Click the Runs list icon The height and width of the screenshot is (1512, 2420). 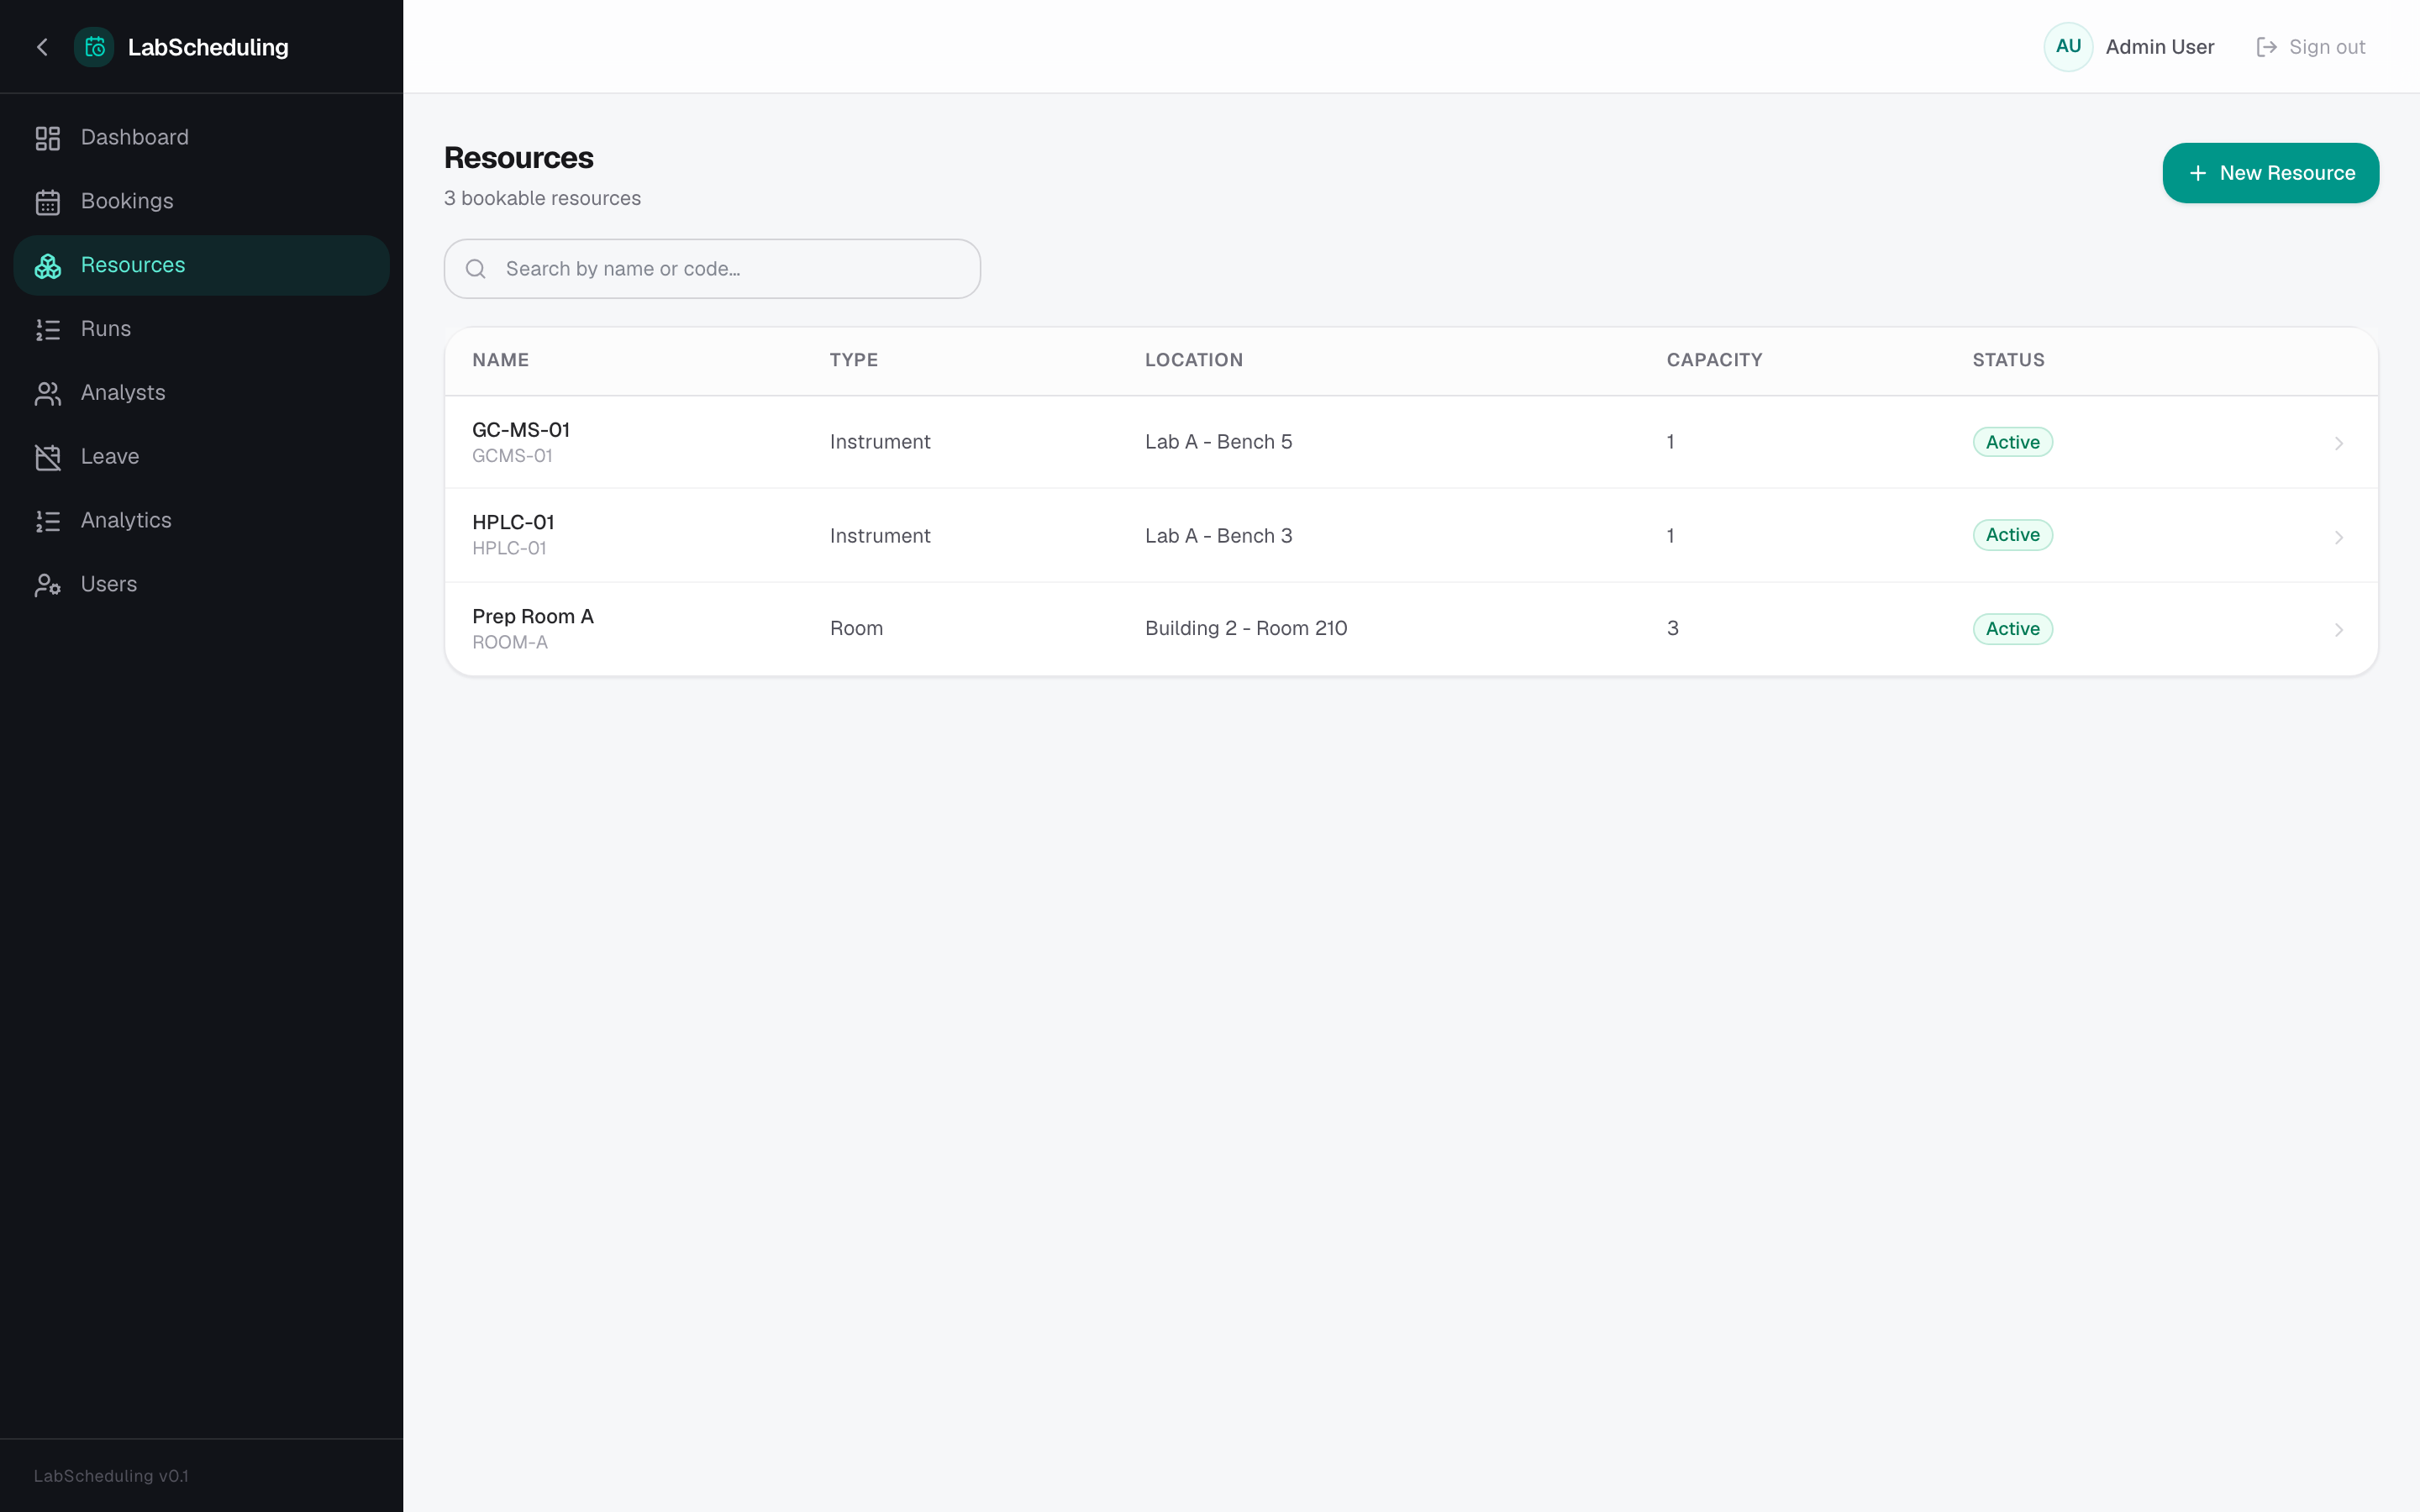coord(48,330)
